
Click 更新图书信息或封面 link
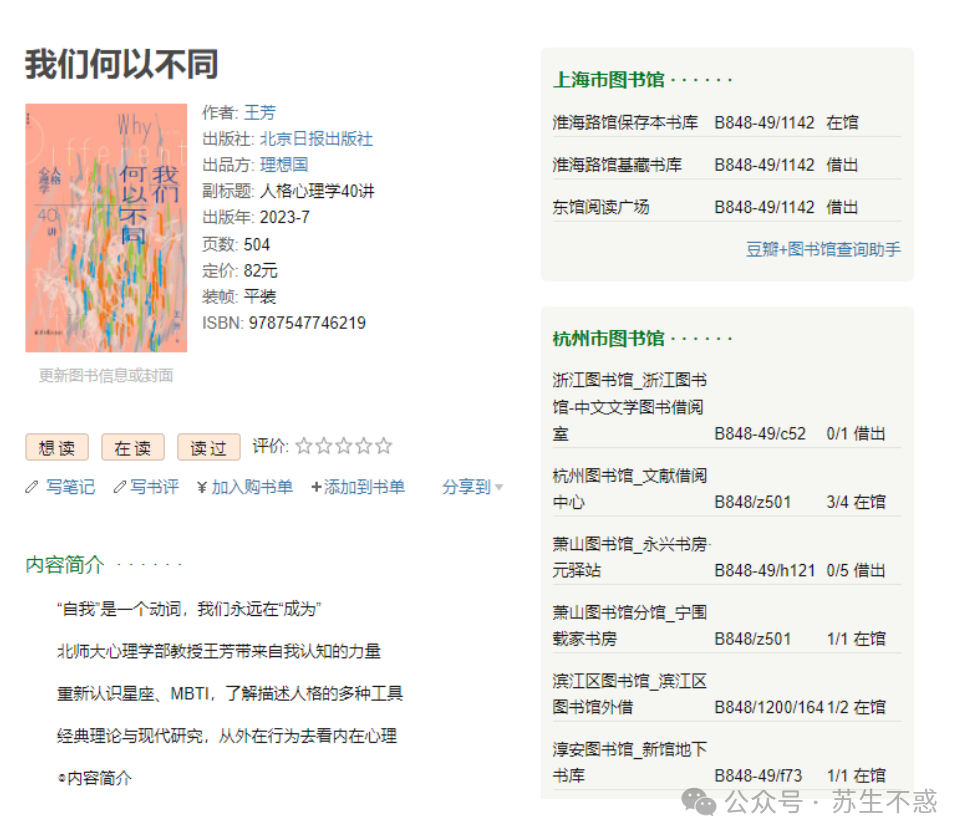point(106,375)
